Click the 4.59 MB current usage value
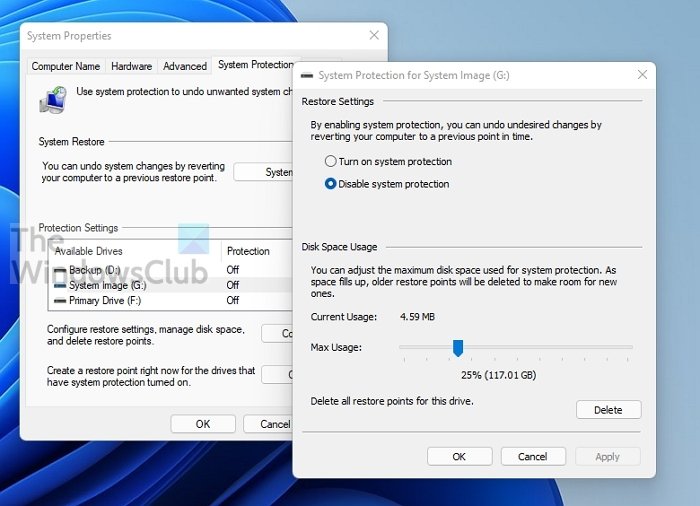This screenshot has height=506, width=700. pos(417,317)
